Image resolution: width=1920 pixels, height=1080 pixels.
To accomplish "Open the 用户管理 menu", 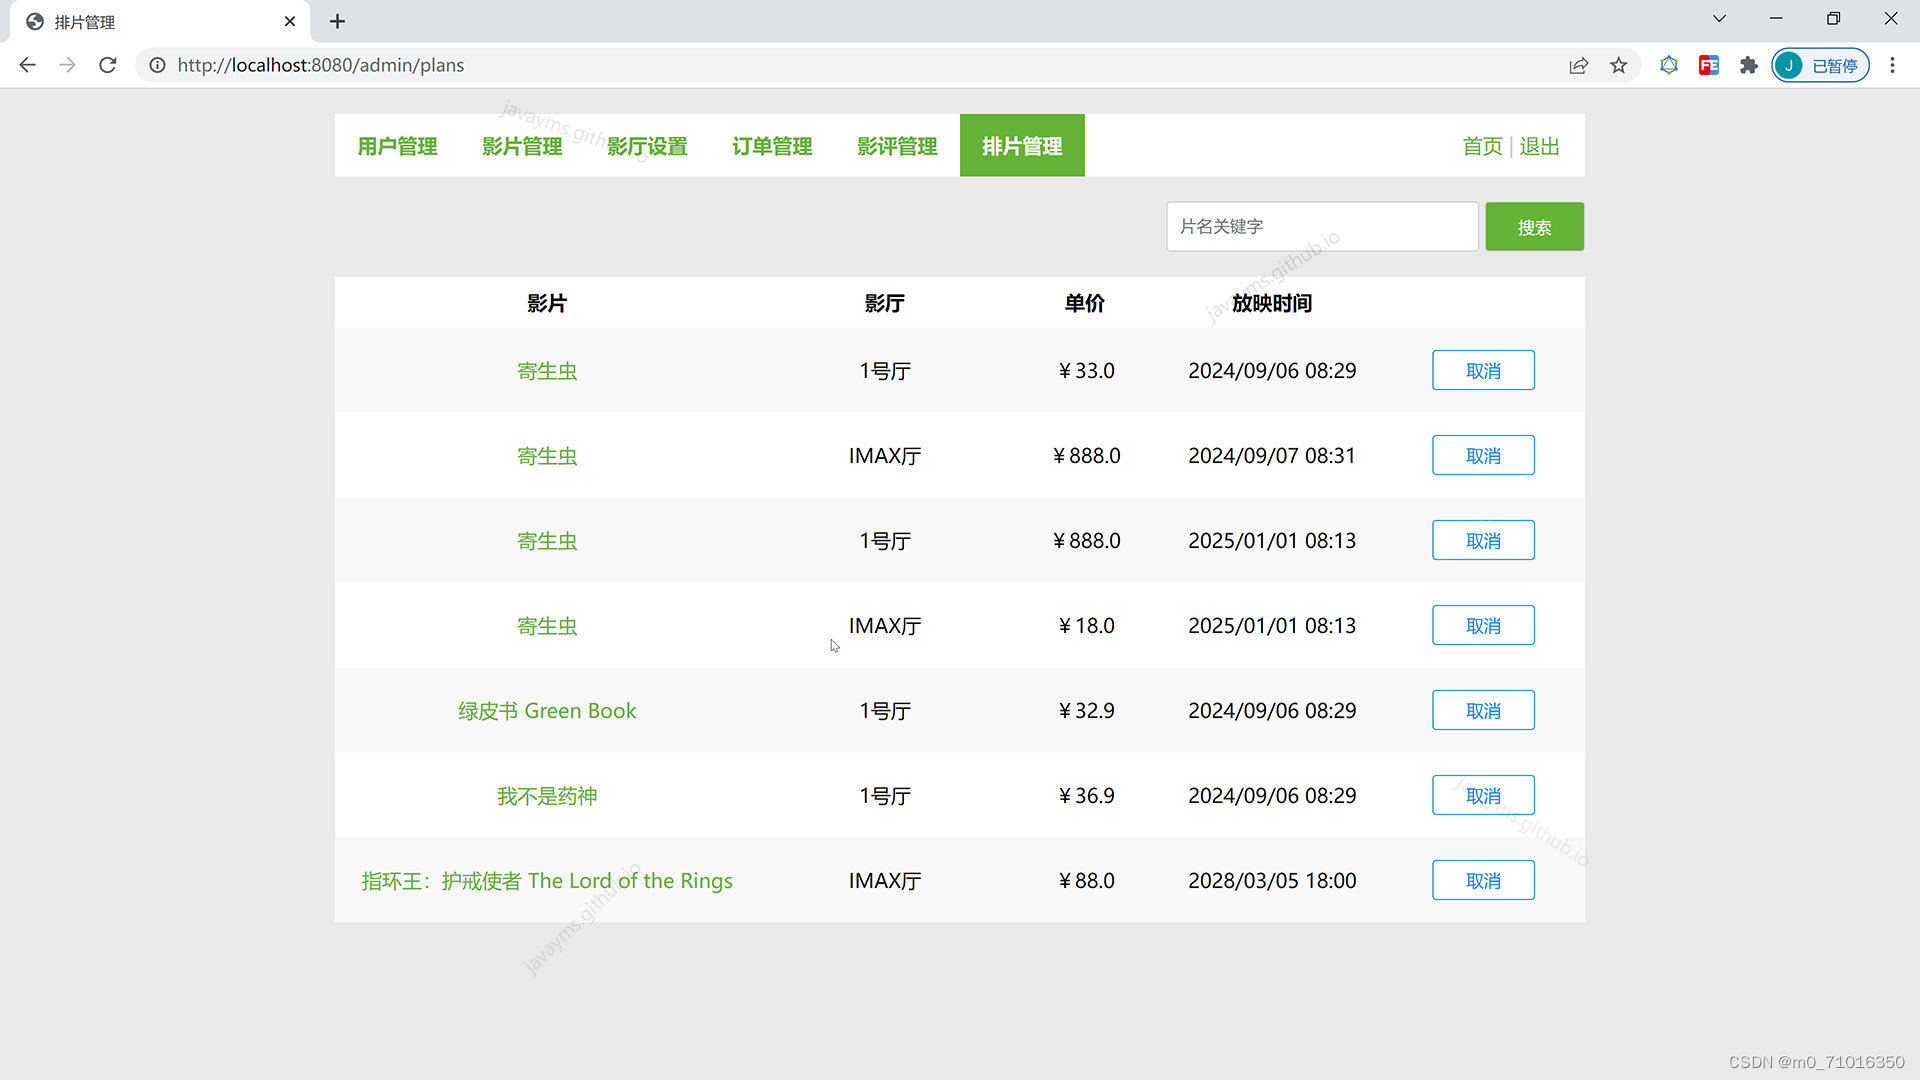I will coord(397,146).
